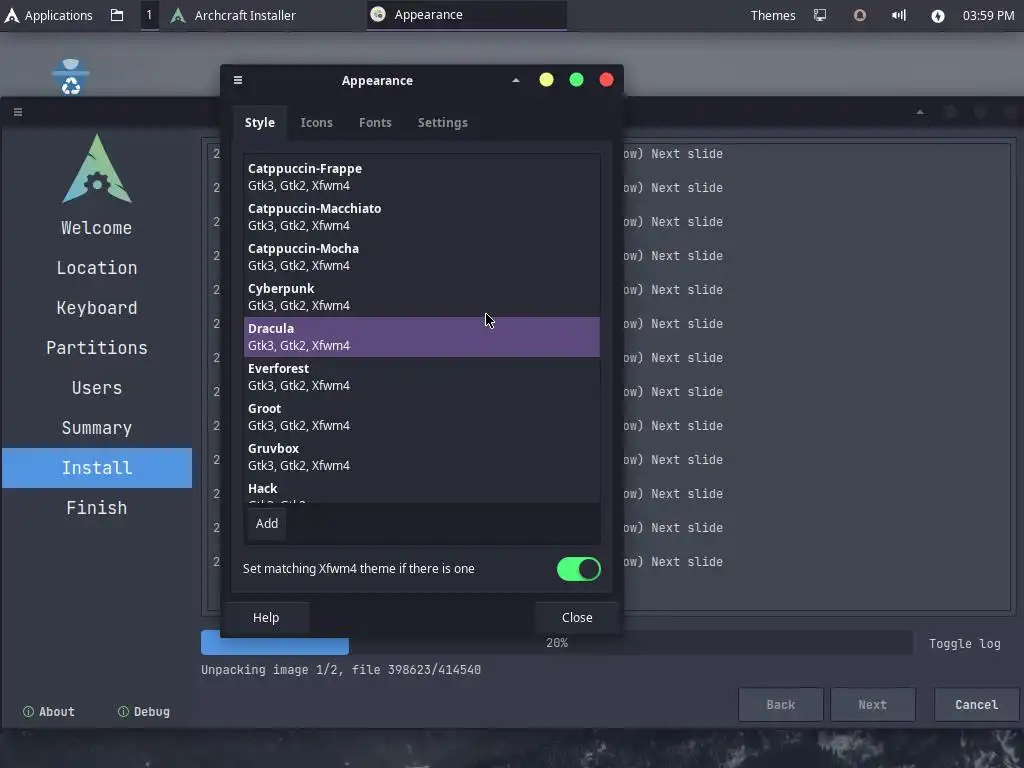Switch to the Style tab
Image resolution: width=1024 pixels, height=768 pixels.
(260, 123)
